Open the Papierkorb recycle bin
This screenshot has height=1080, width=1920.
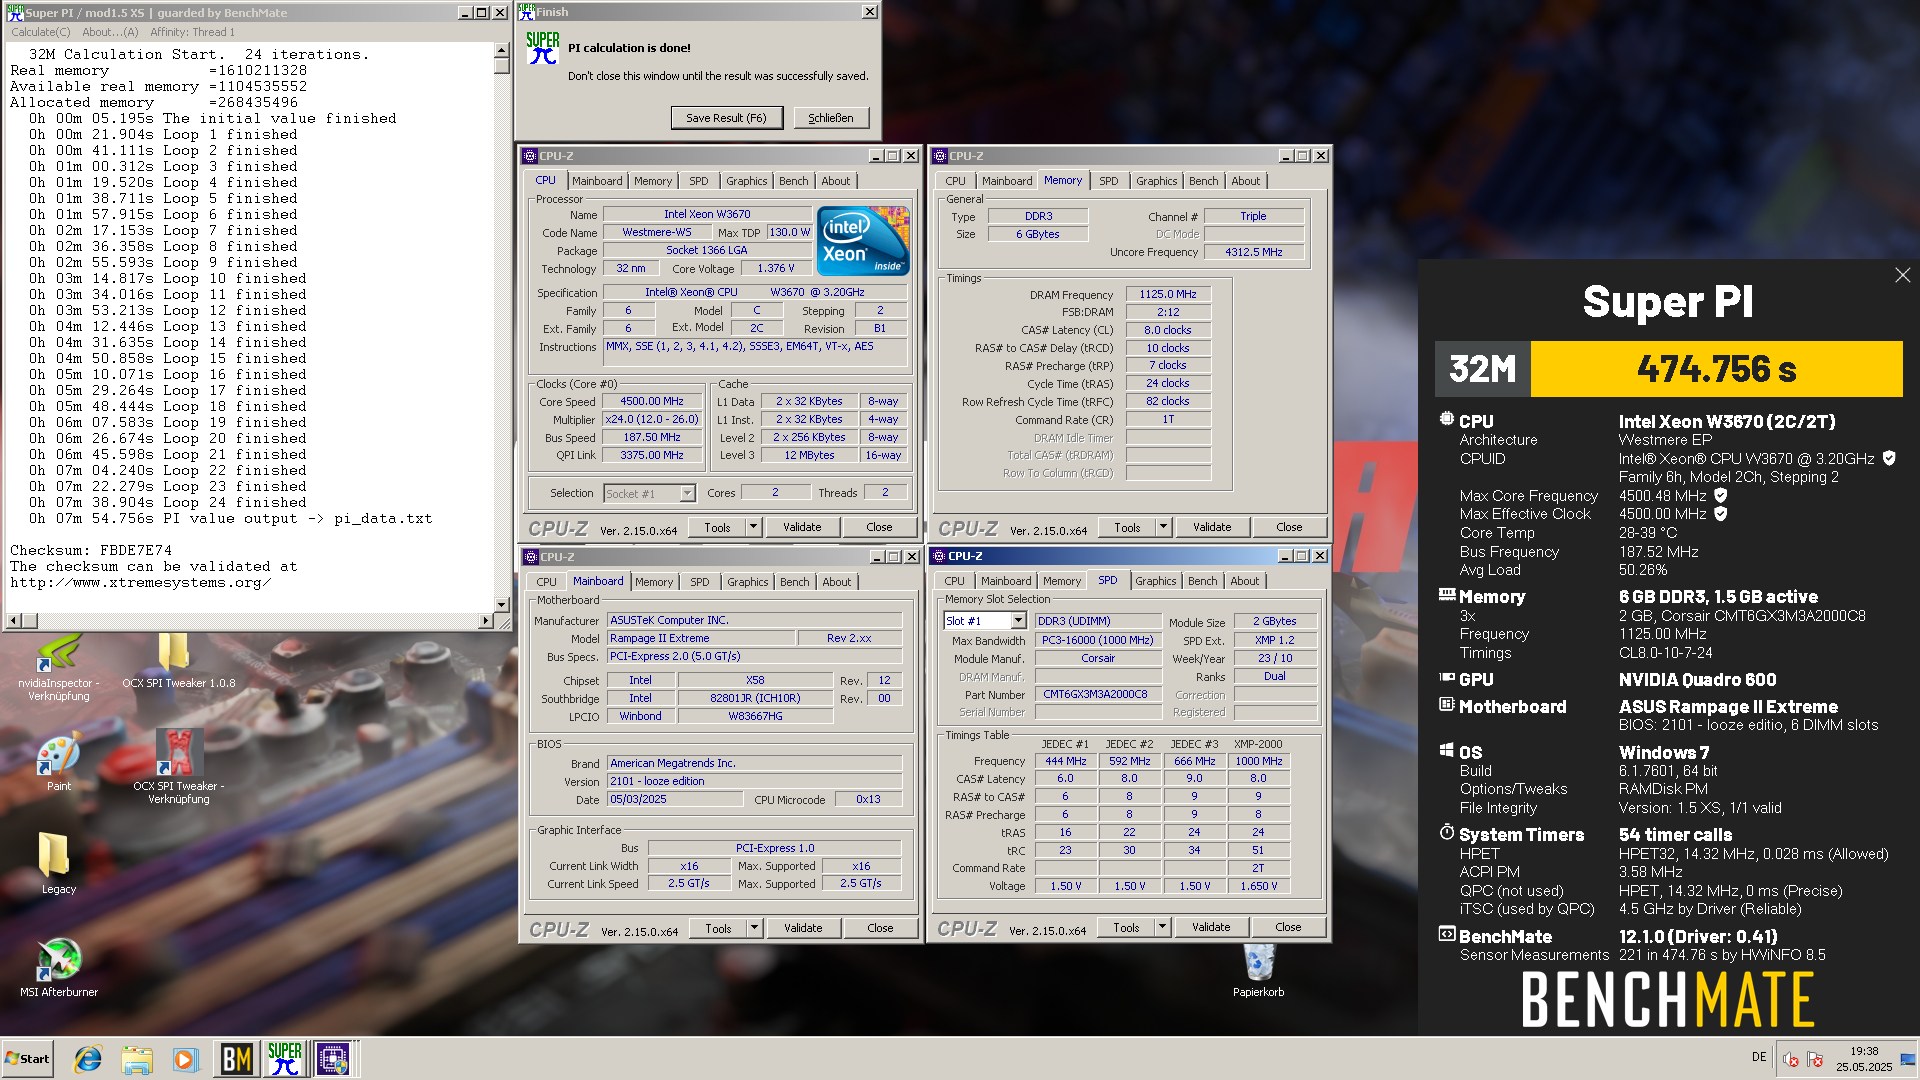point(1258,970)
